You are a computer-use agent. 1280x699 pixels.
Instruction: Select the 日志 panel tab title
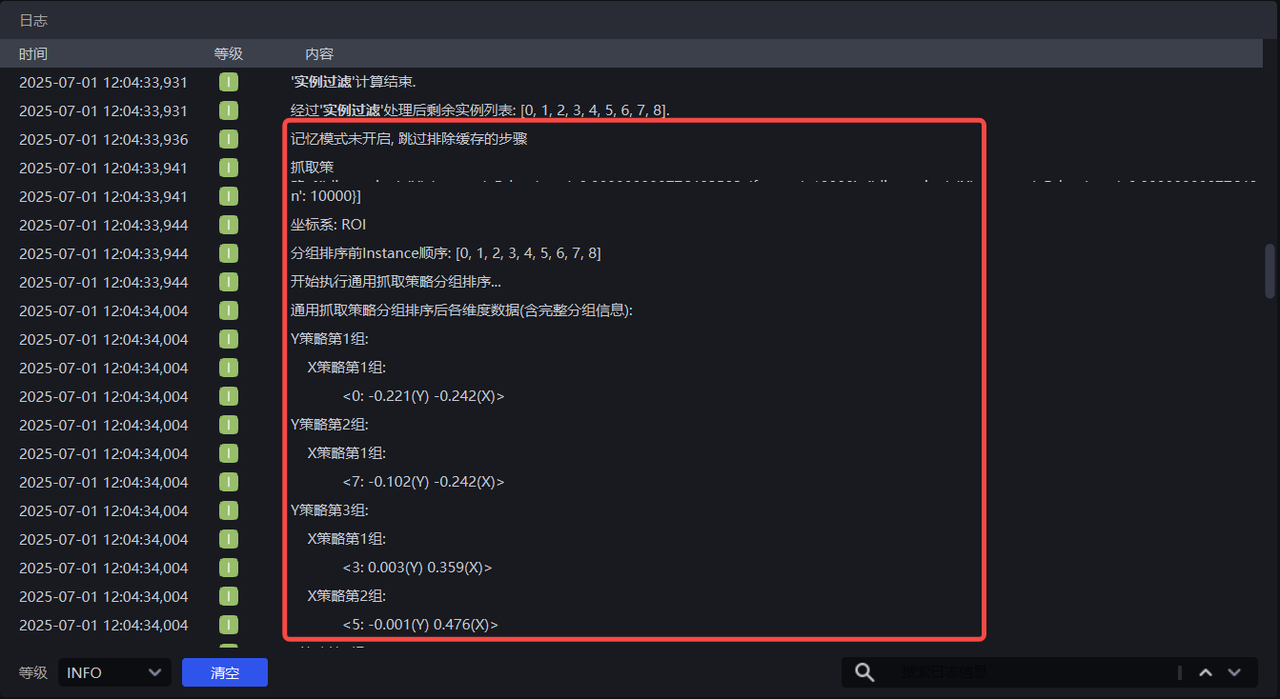click(x=34, y=20)
